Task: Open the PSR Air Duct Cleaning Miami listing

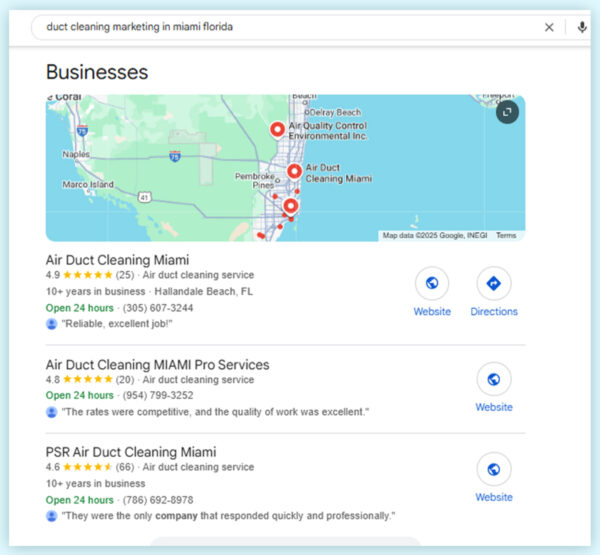Action: click(131, 452)
